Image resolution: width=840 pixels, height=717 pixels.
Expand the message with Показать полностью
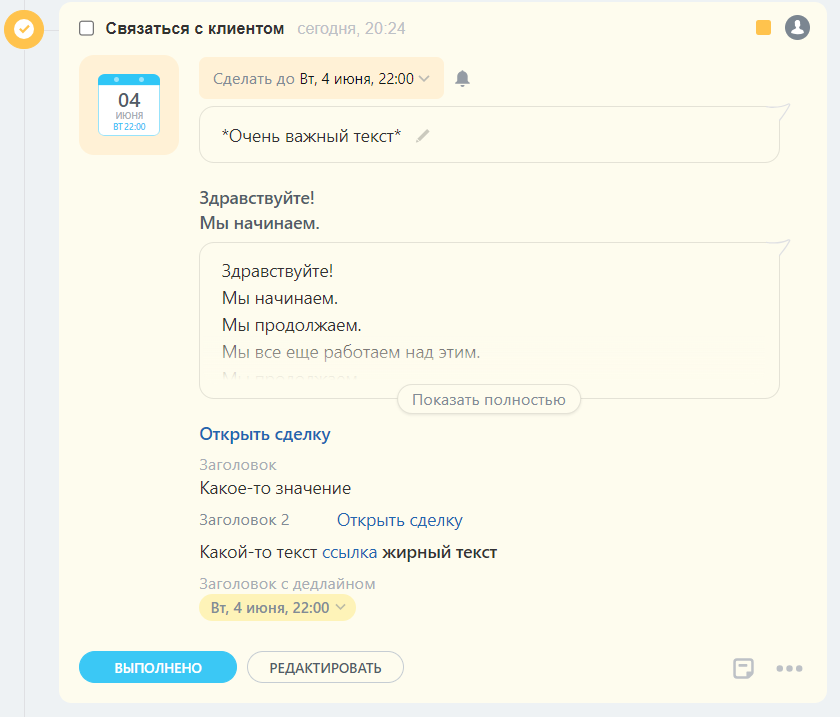click(x=488, y=399)
